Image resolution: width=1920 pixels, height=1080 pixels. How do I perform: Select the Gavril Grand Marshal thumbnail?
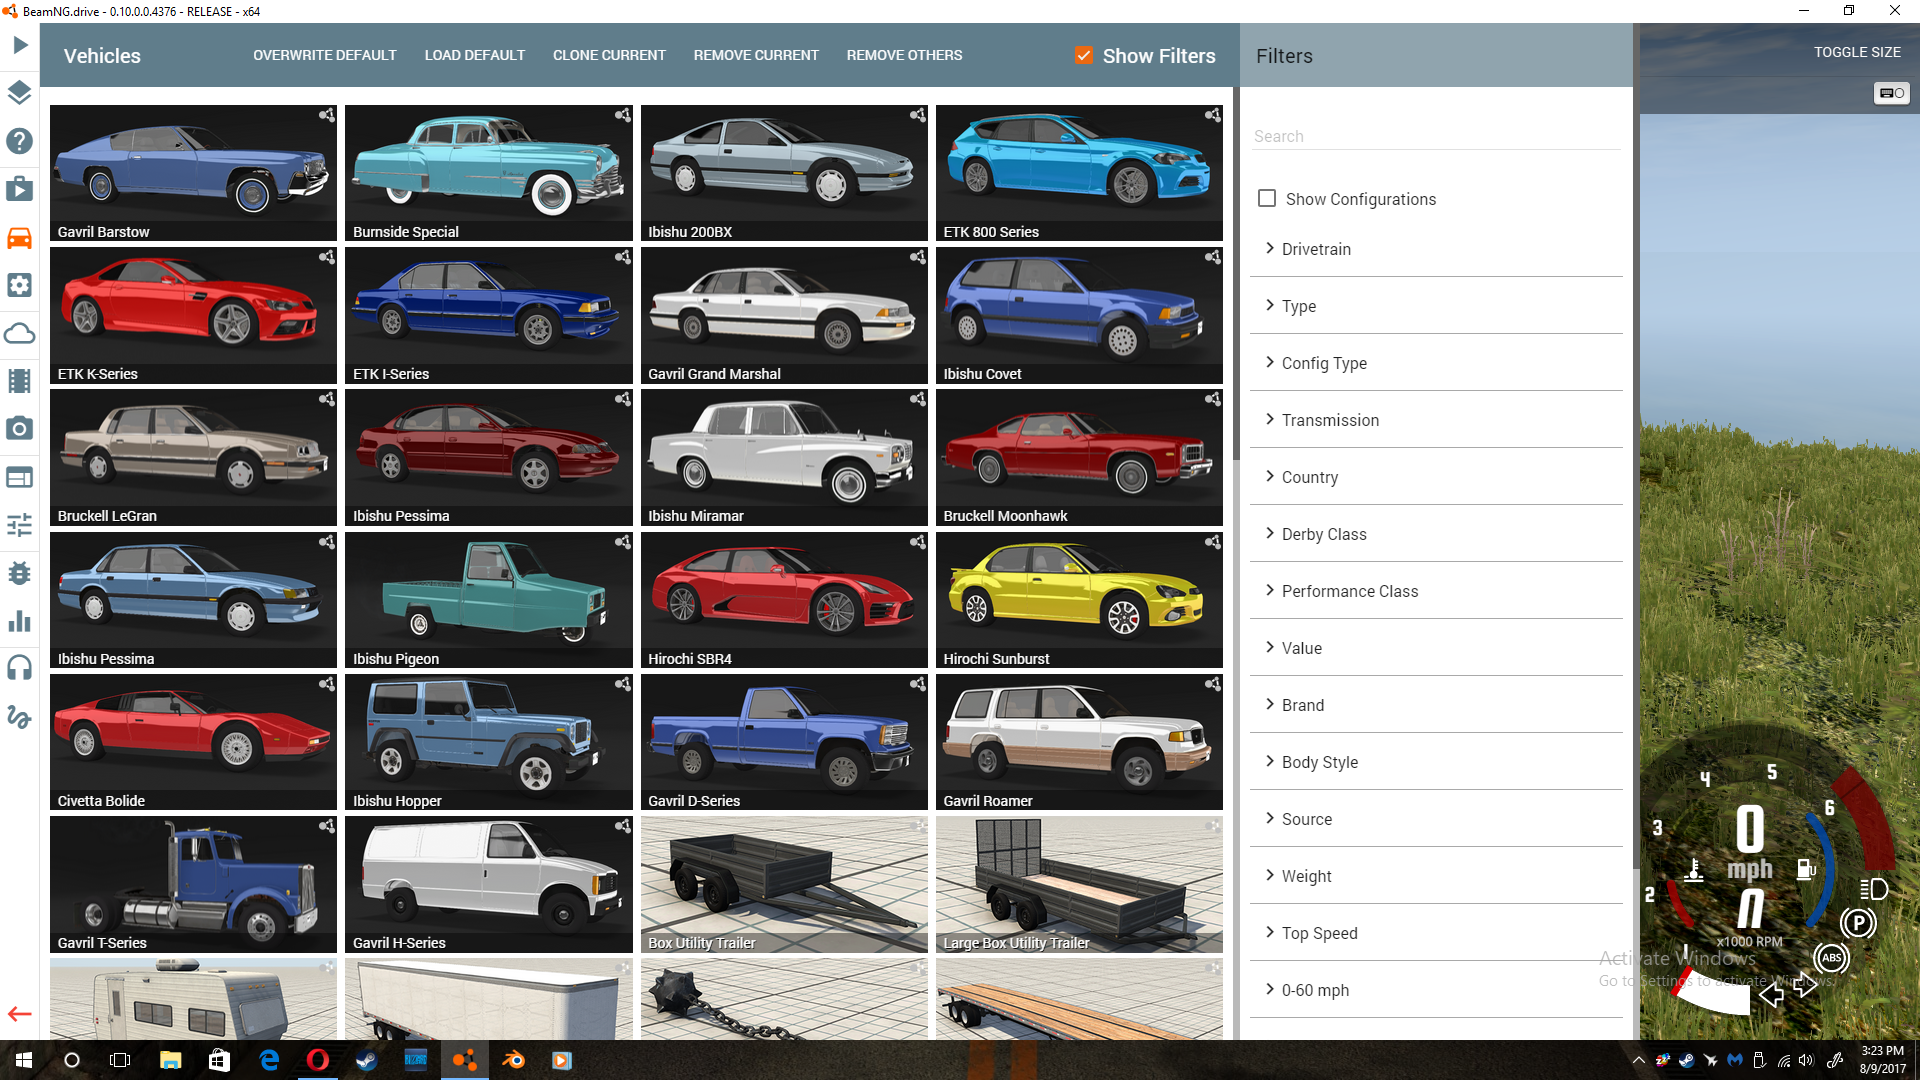click(784, 315)
